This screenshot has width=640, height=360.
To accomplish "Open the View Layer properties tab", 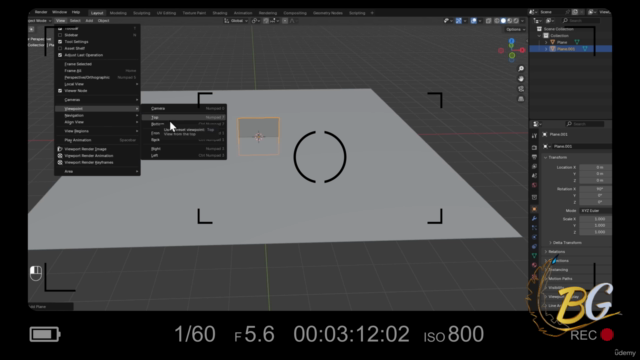I will click(534, 167).
